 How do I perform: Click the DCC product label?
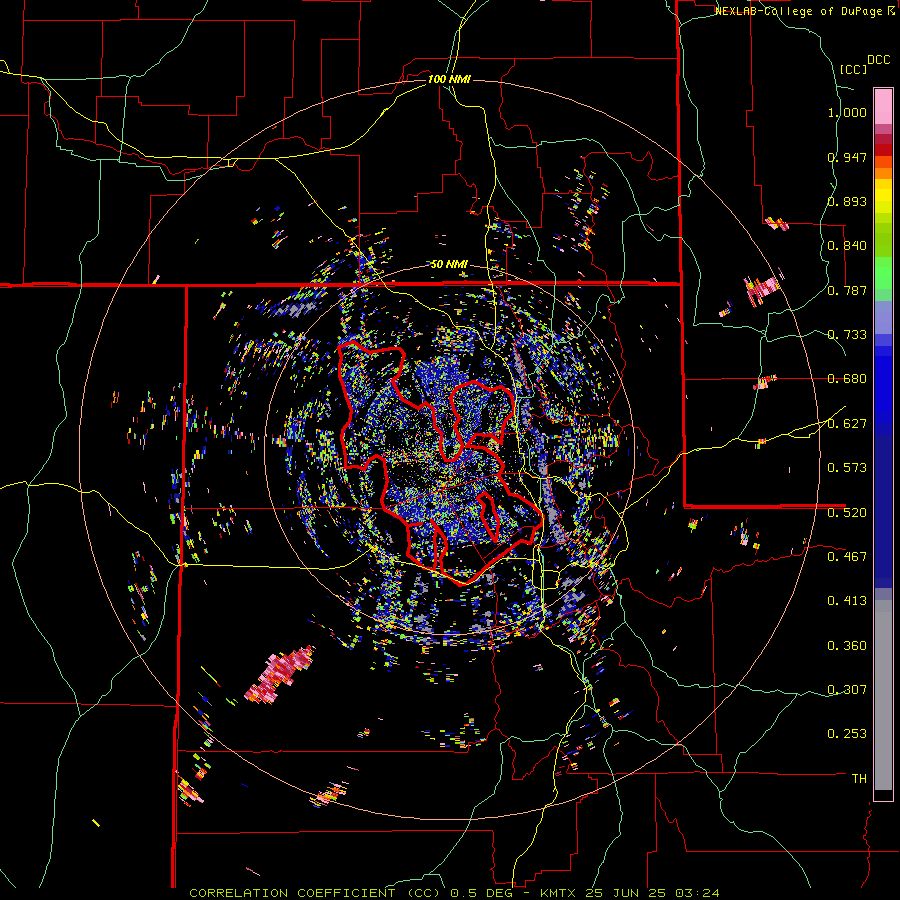(x=878, y=60)
